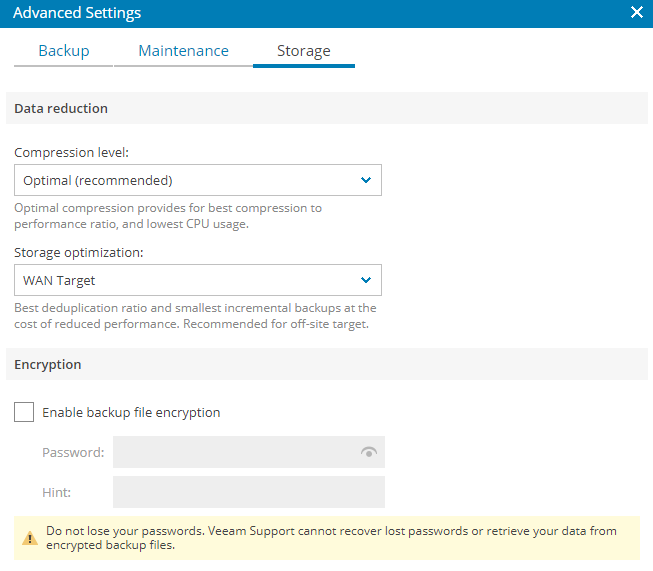Select the Storage tab
Image resolution: width=653 pixels, height=571 pixels.
tap(304, 51)
